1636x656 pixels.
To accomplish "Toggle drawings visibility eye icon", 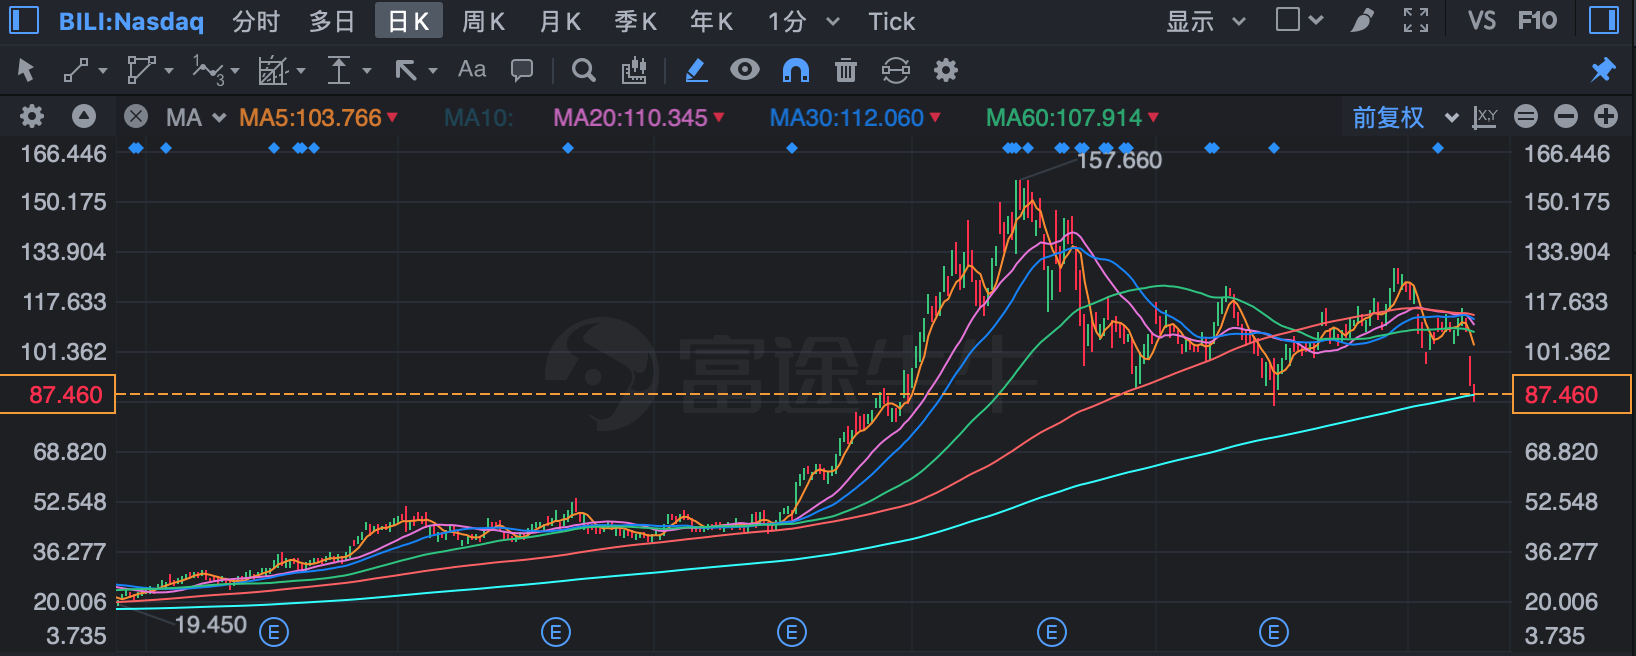I will click(745, 69).
